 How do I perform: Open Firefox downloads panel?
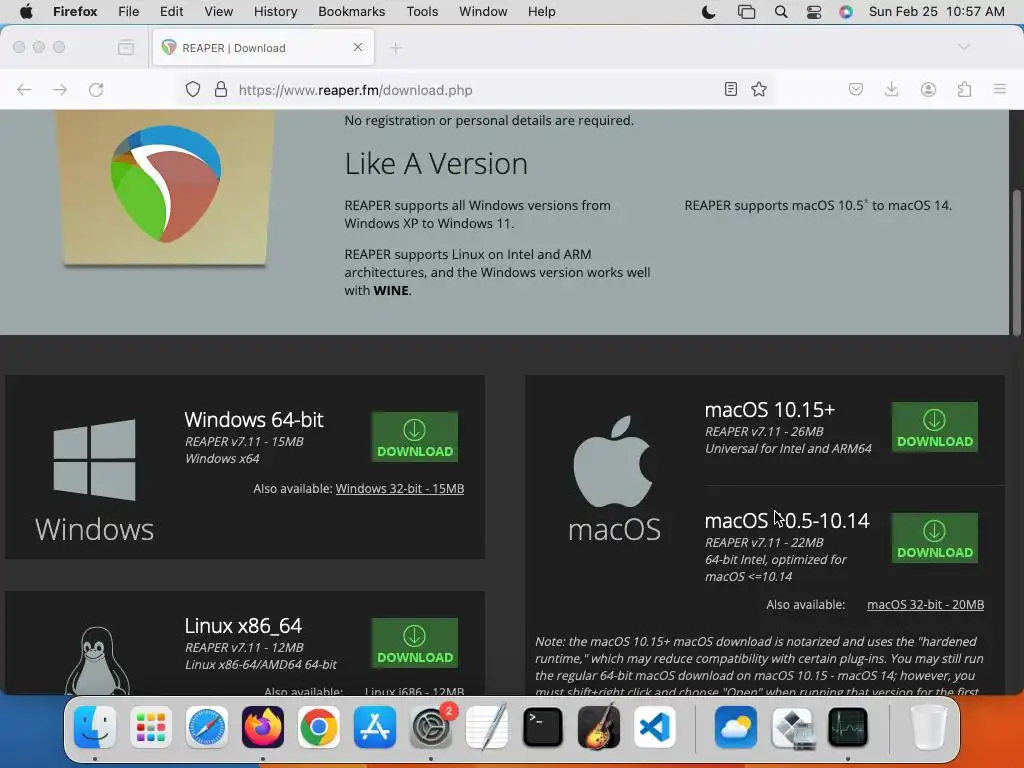891,89
